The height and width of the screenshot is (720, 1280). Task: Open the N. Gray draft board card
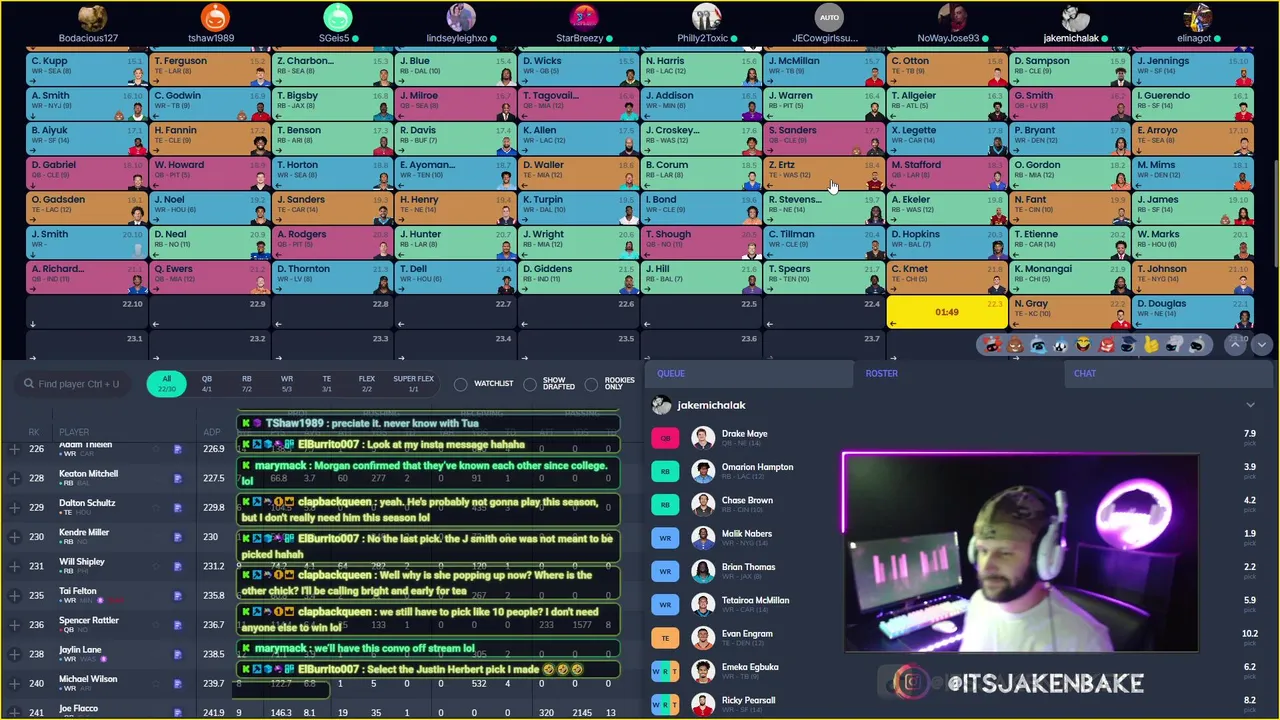click(1070, 312)
